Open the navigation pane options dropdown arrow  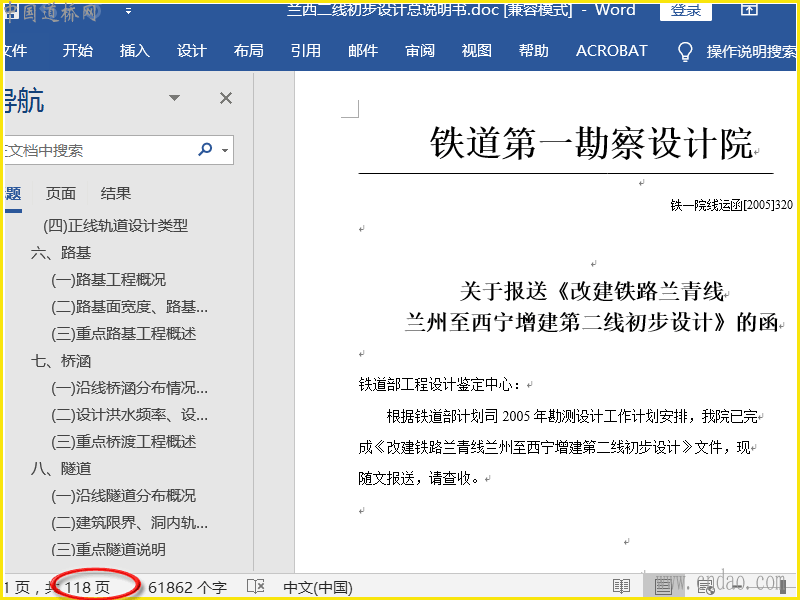[174, 97]
